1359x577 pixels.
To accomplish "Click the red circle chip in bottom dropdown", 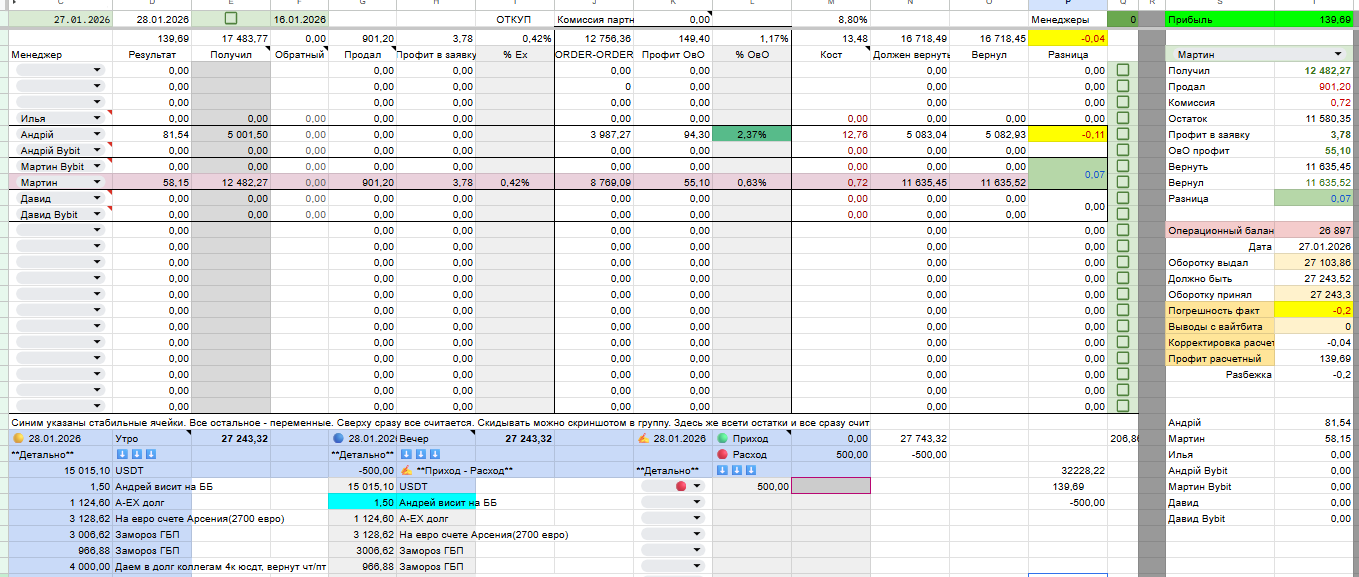I will coord(682,486).
